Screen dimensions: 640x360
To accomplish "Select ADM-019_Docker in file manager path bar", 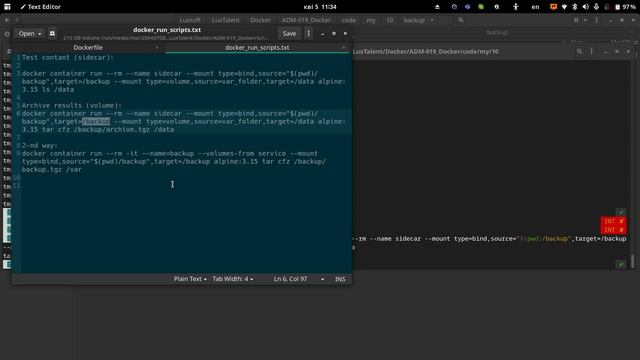I will coord(306,20).
